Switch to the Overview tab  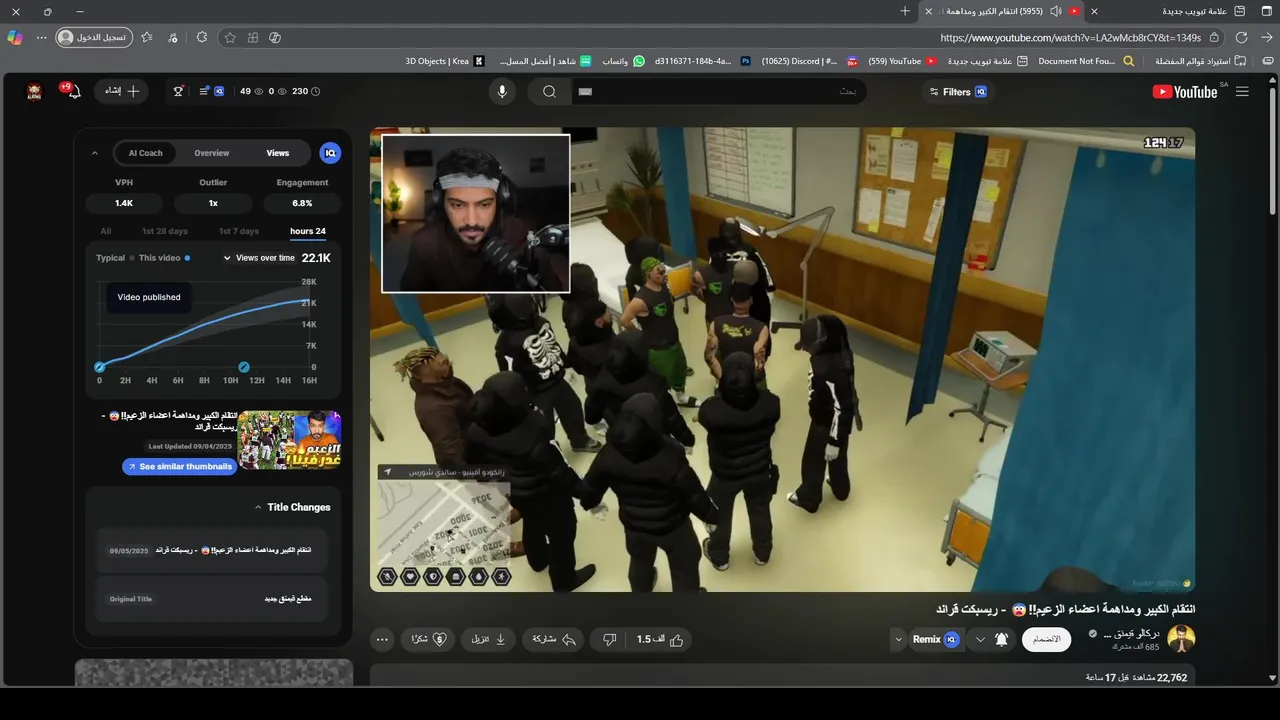point(211,153)
